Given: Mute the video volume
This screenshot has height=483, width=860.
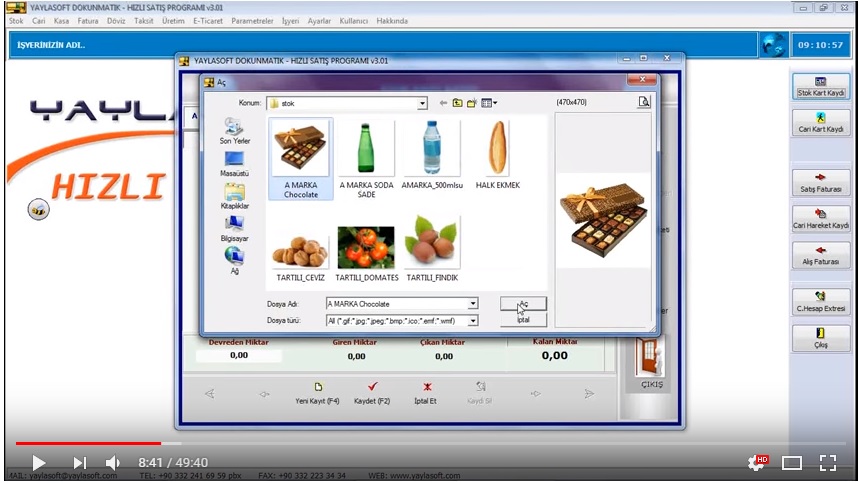Looking at the screenshot, I should point(112,463).
